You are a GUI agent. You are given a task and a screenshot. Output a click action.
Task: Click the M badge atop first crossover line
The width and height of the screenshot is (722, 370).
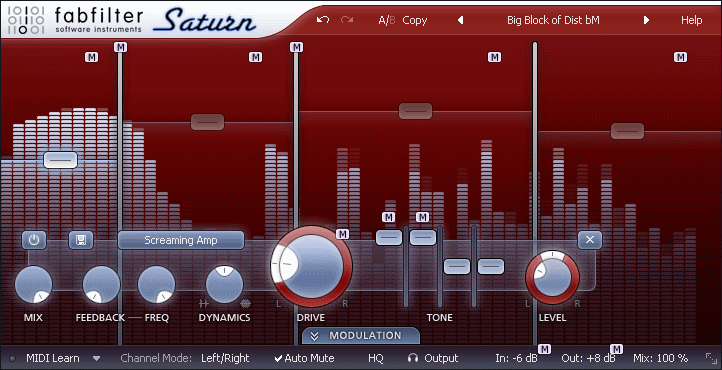[121, 47]
